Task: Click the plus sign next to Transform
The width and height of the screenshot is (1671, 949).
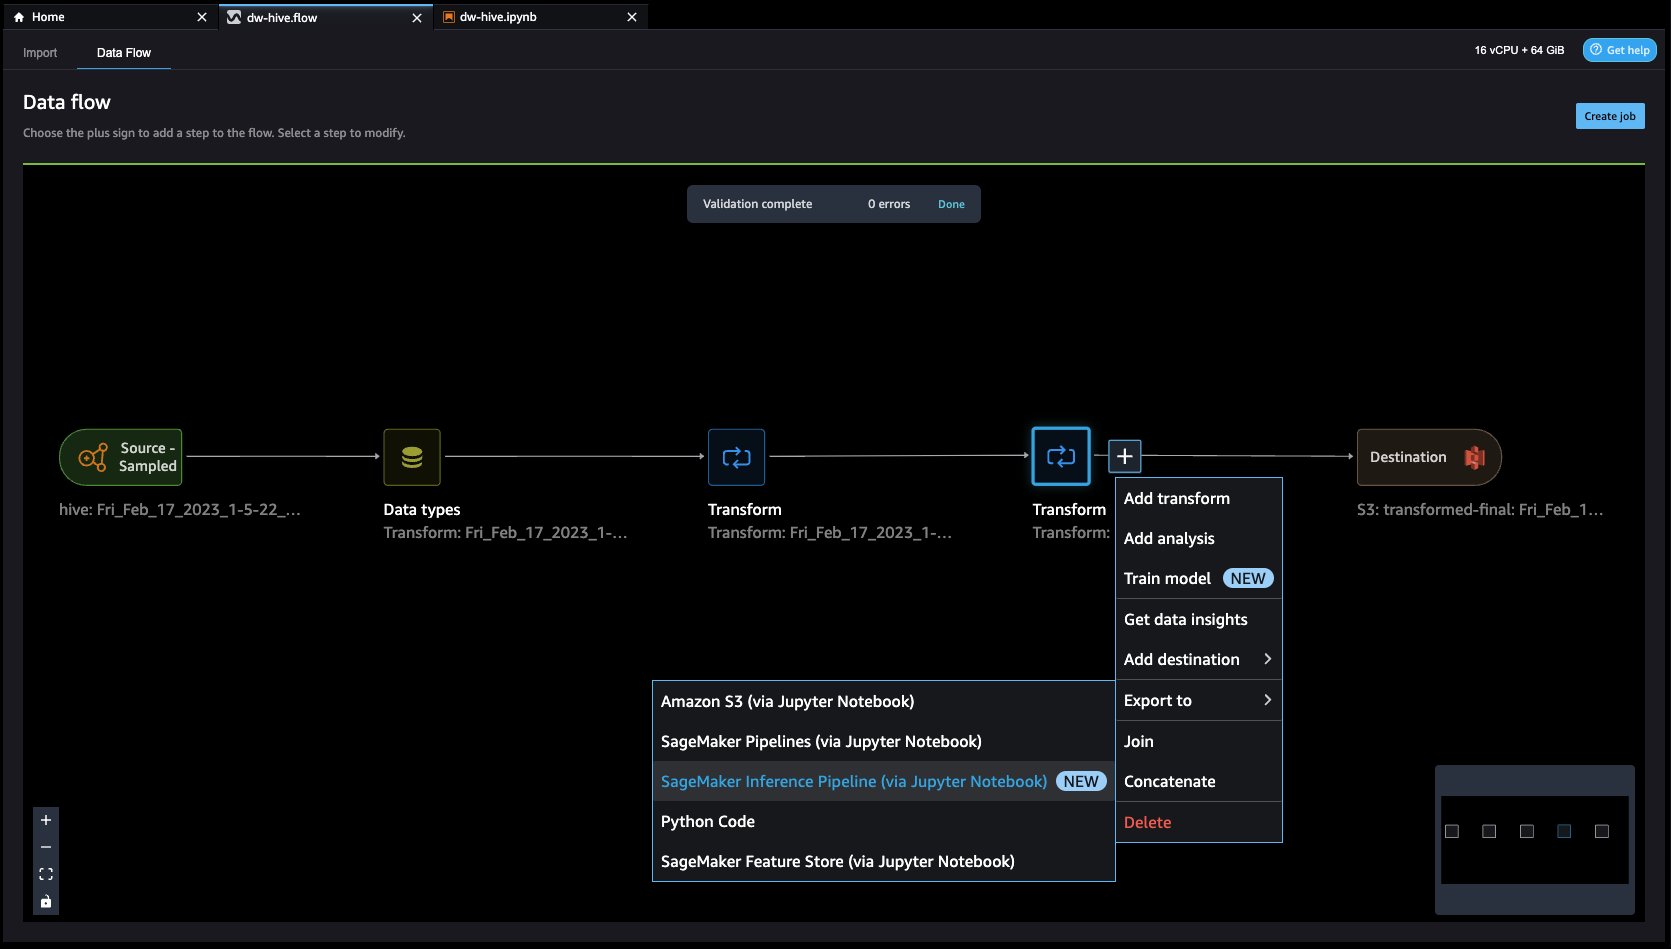Action: [x=1125, y=456]
